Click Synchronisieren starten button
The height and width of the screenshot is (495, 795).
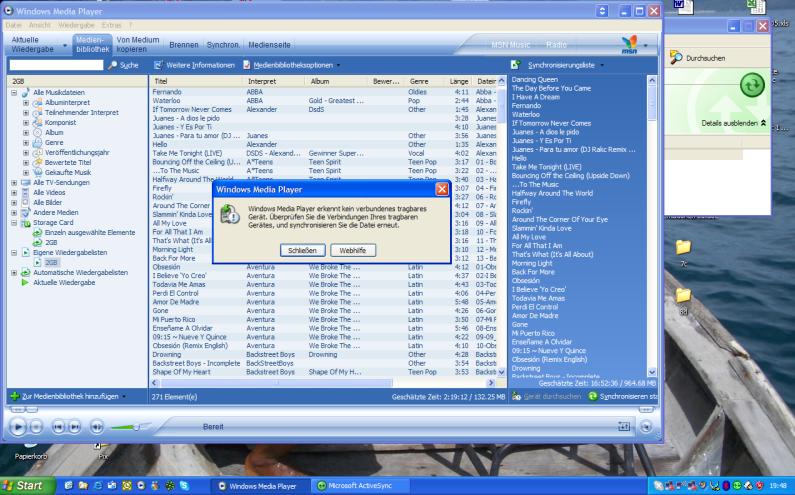623,396
